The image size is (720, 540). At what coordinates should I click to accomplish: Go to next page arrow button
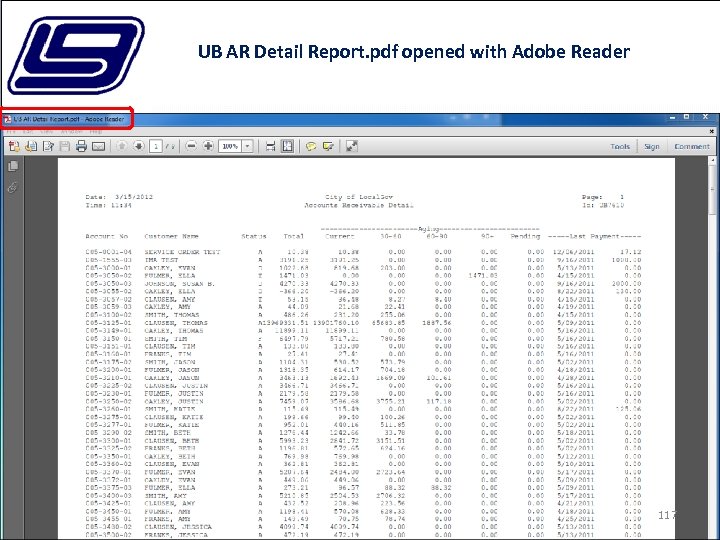pos(138,146)
